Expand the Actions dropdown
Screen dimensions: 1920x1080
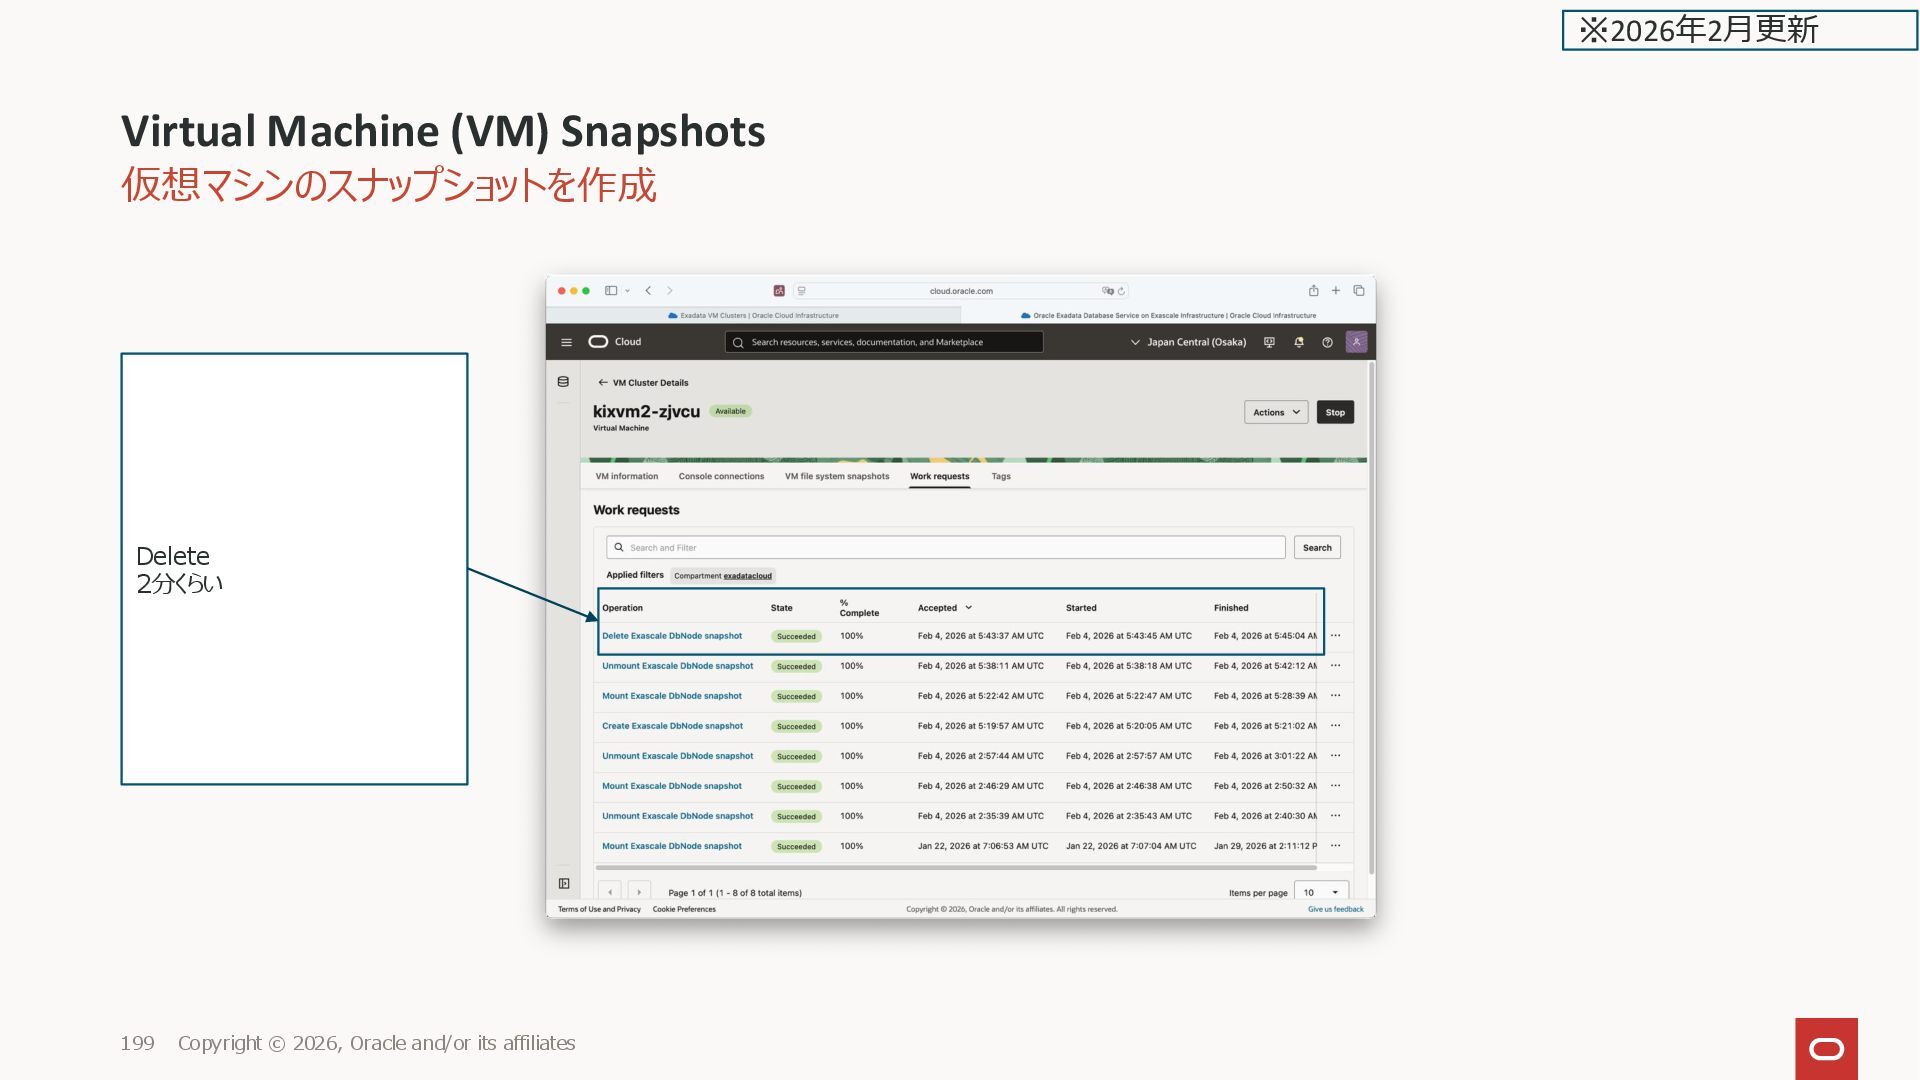pos(1275,412)
